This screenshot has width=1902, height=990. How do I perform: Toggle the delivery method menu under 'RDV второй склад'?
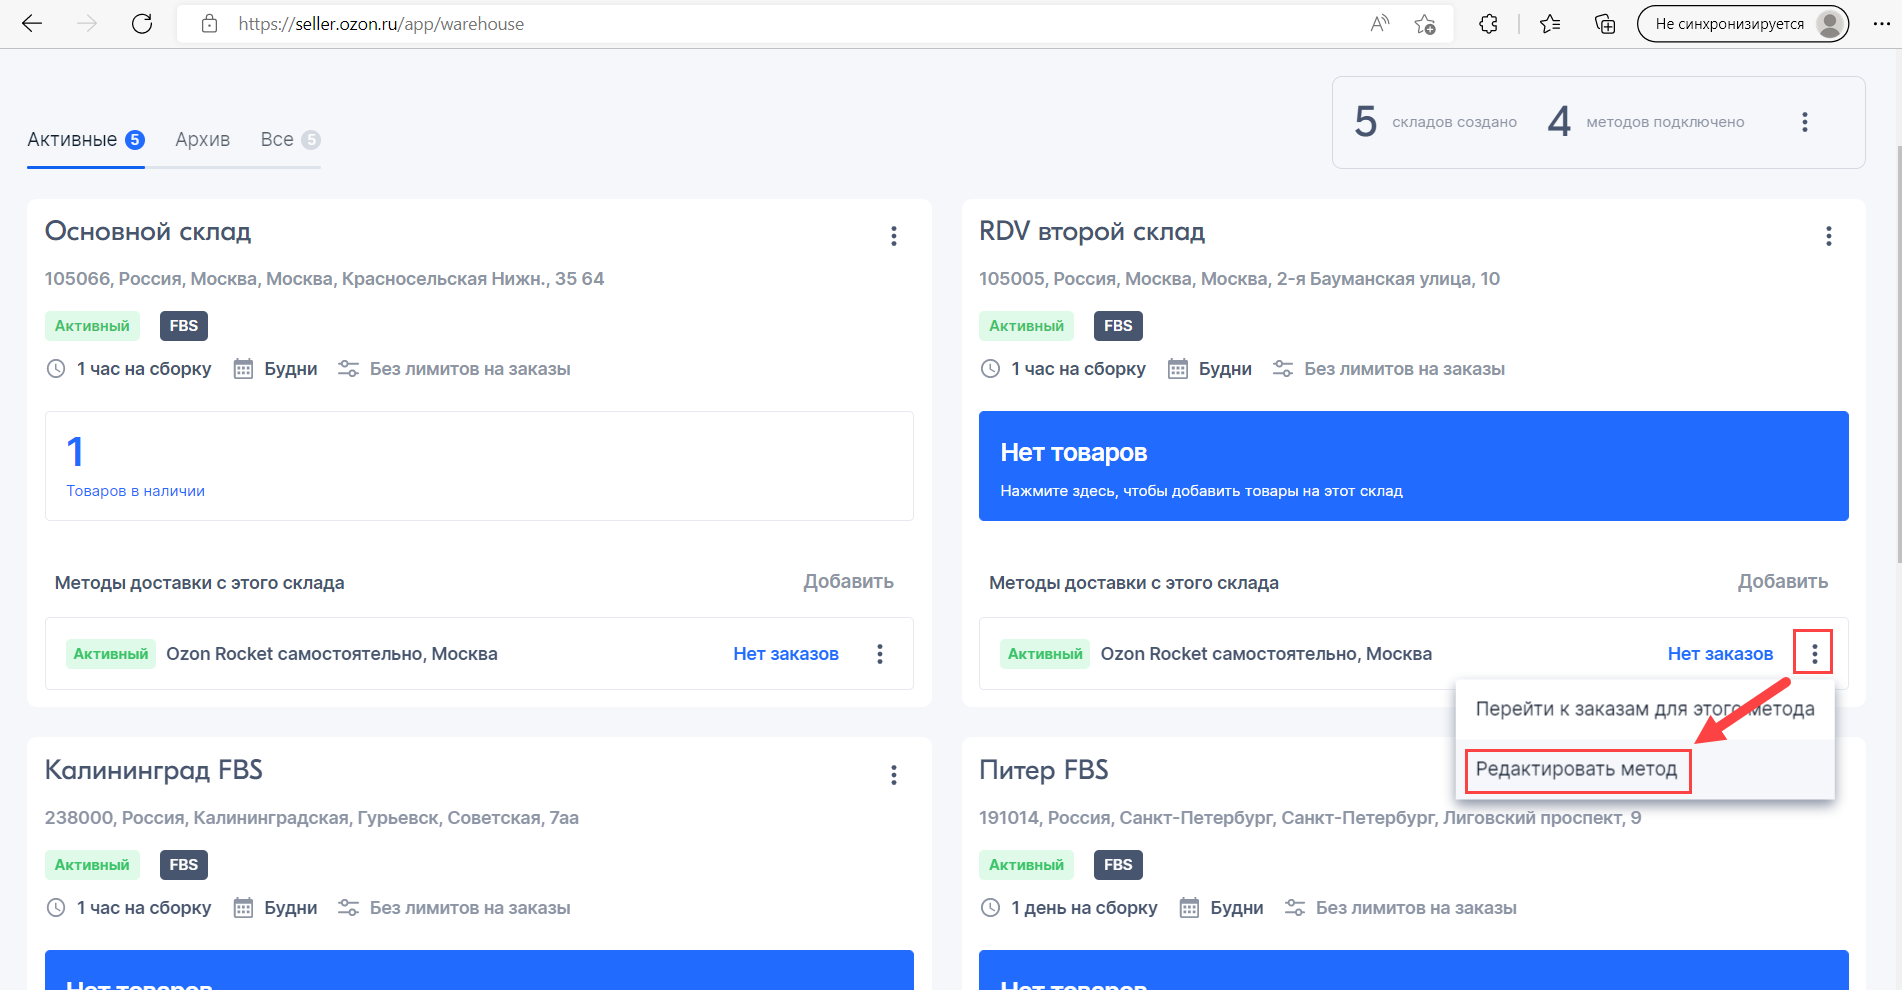1814,654
